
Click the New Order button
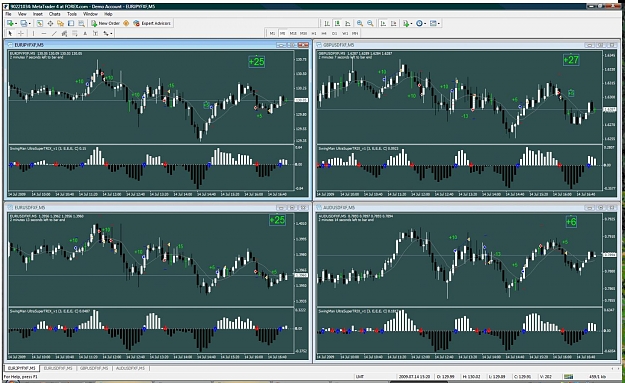(x=105, y=23)
